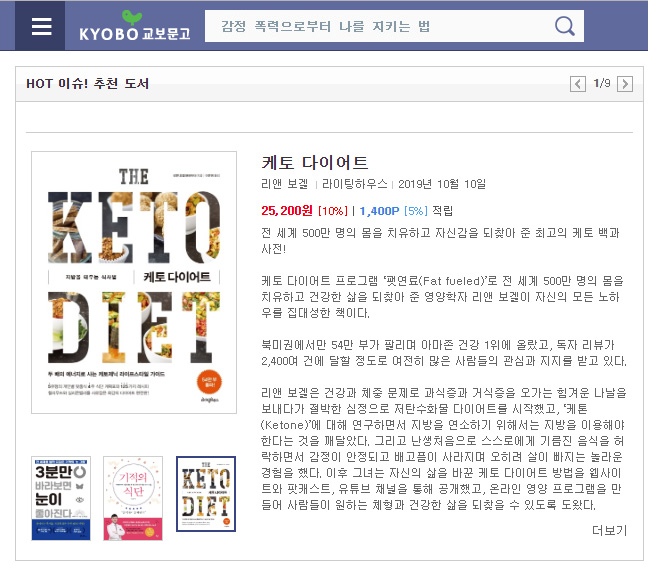Click author name 리앤 보겔
This screenshot has height=564, width=648.
click(x=285, y=183)
